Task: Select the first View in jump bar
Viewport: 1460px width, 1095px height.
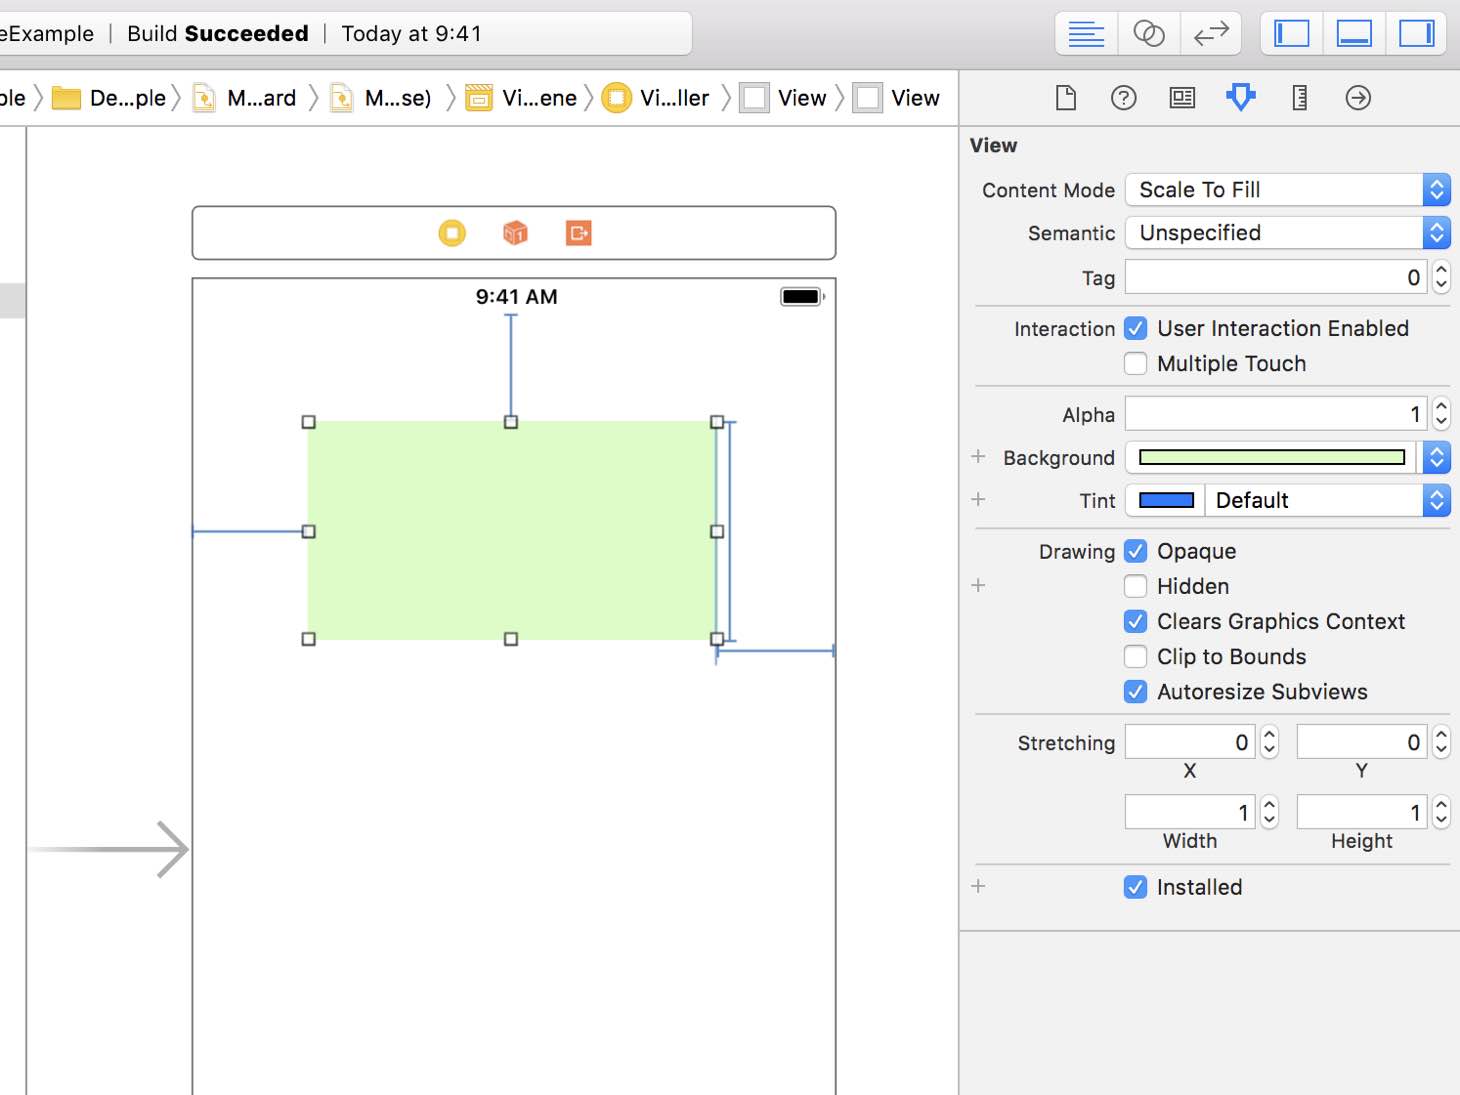Action: 784,98
